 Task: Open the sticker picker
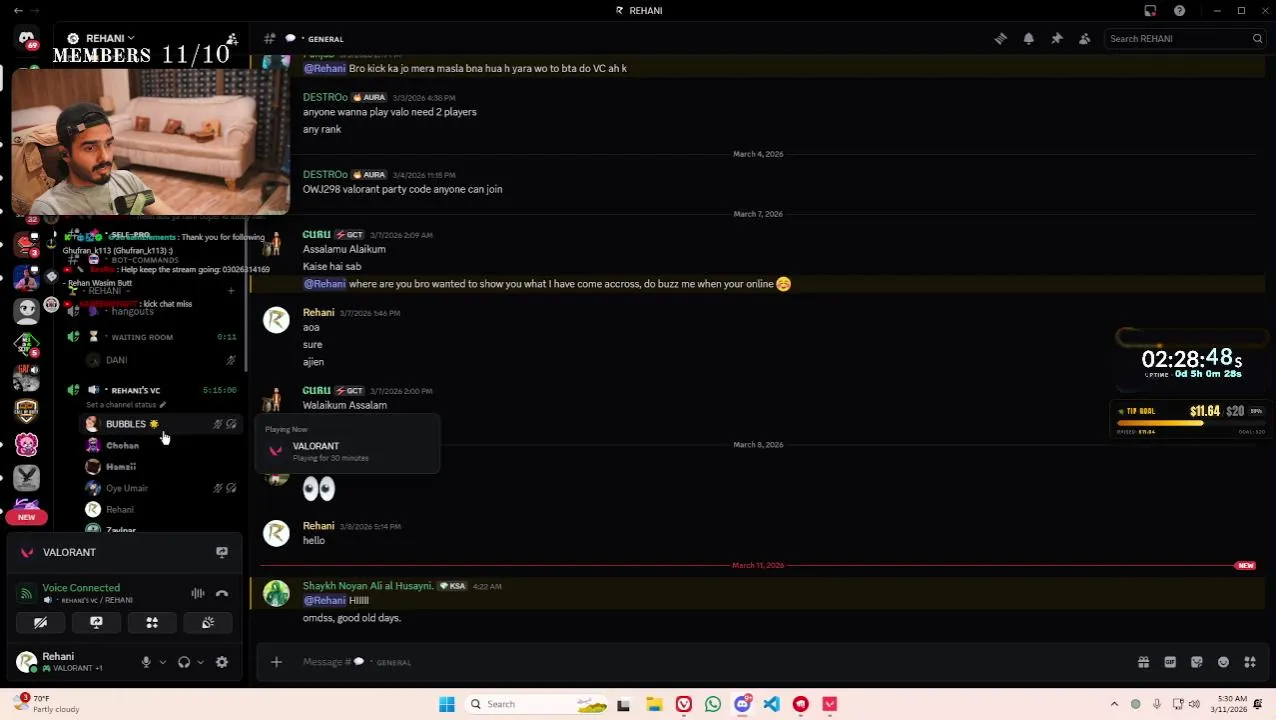[1196, 662]
